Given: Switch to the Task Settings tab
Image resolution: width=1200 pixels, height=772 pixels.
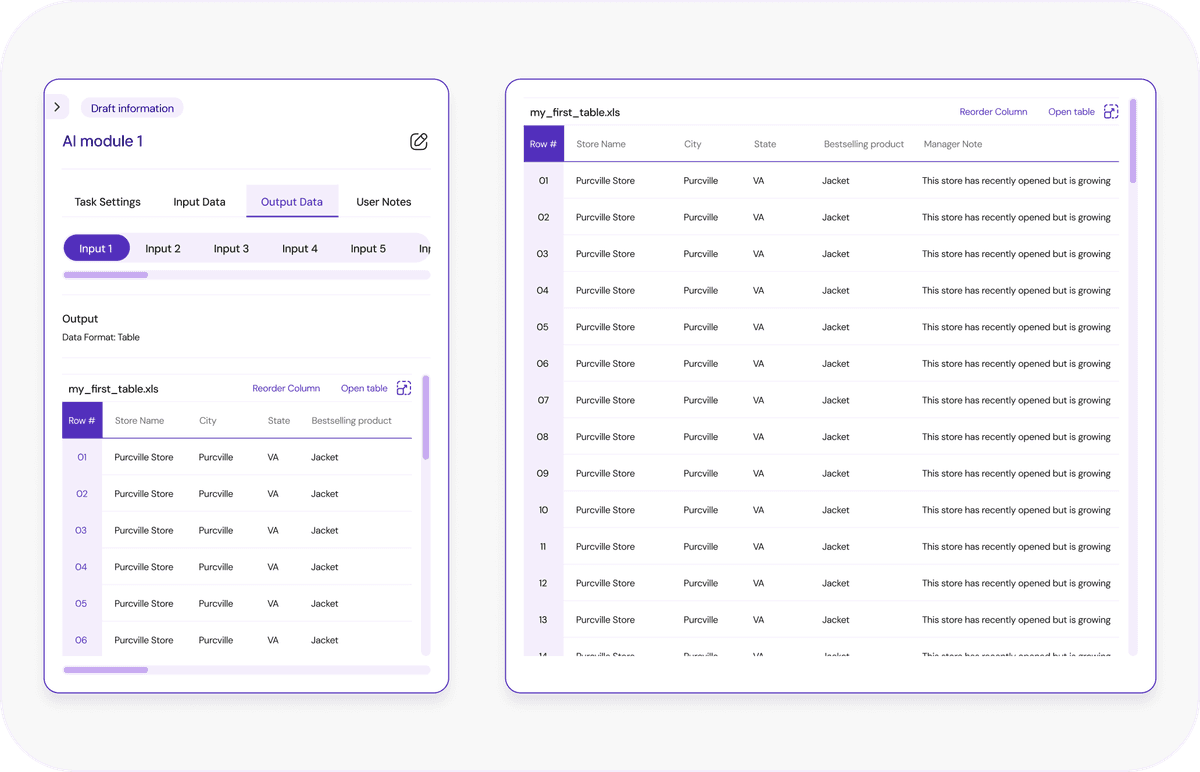Looking at the screenshot, I should (107, 202).
